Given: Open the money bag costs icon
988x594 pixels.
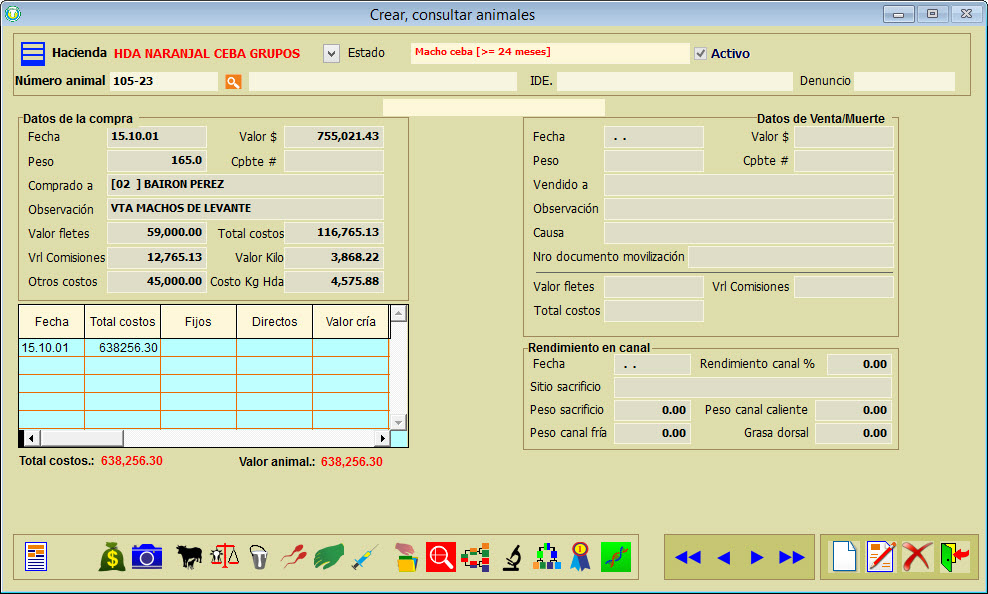Looking at the screenshot, I should tap(112, 557).
